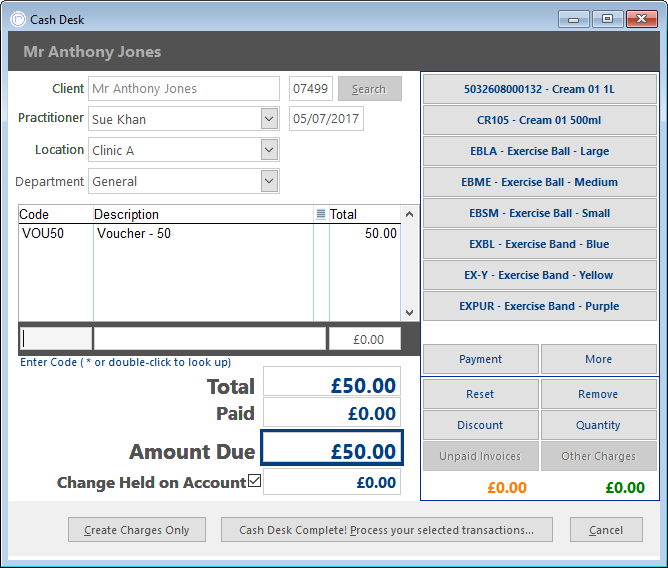The width and height of the screenshot is (668, 568).
Task: Apply Discount to selected item
Action: coord(481,425)
